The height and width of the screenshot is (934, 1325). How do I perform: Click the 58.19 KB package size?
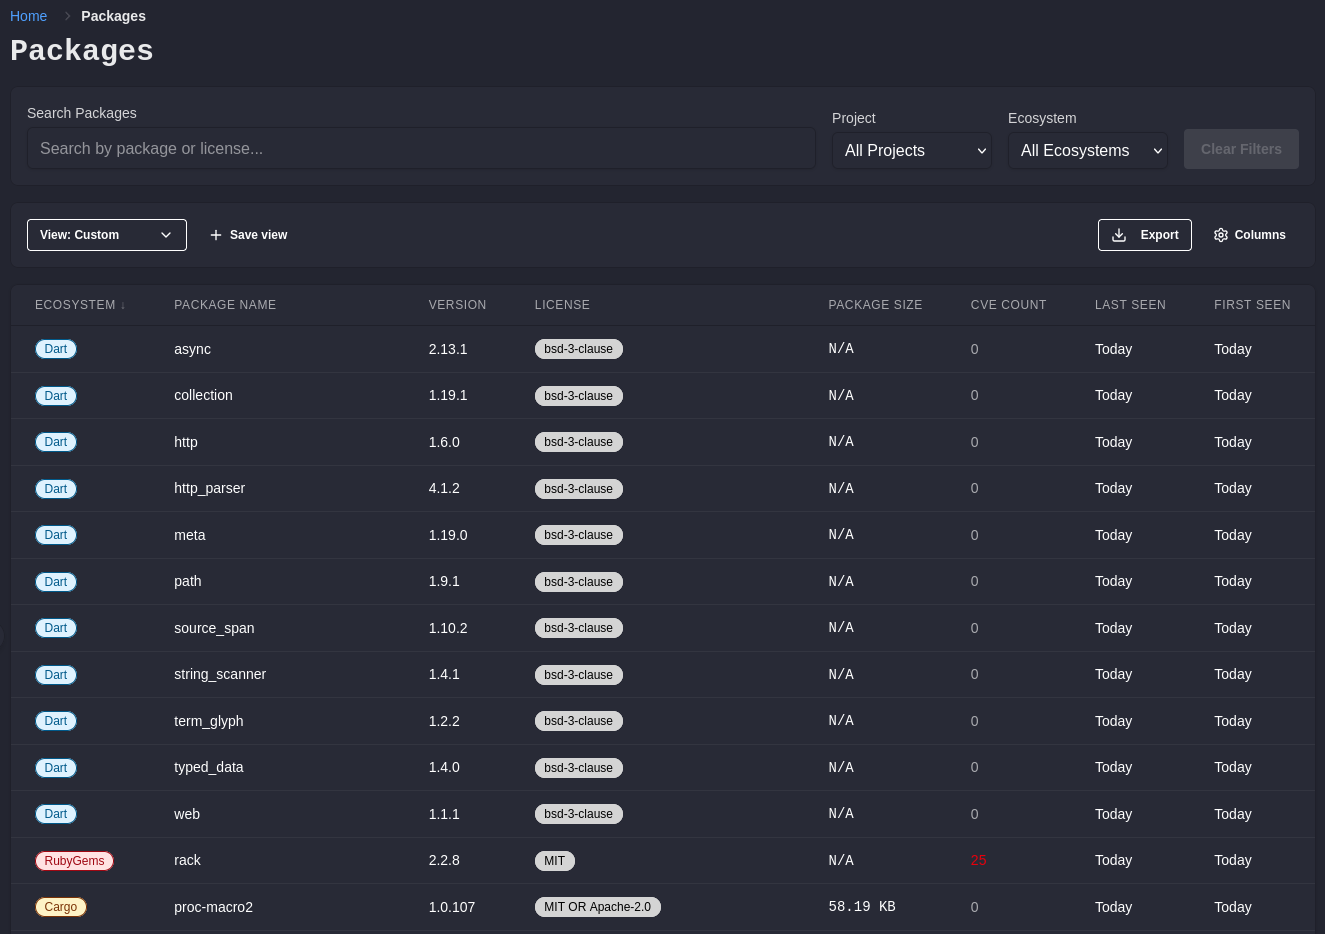862,907
